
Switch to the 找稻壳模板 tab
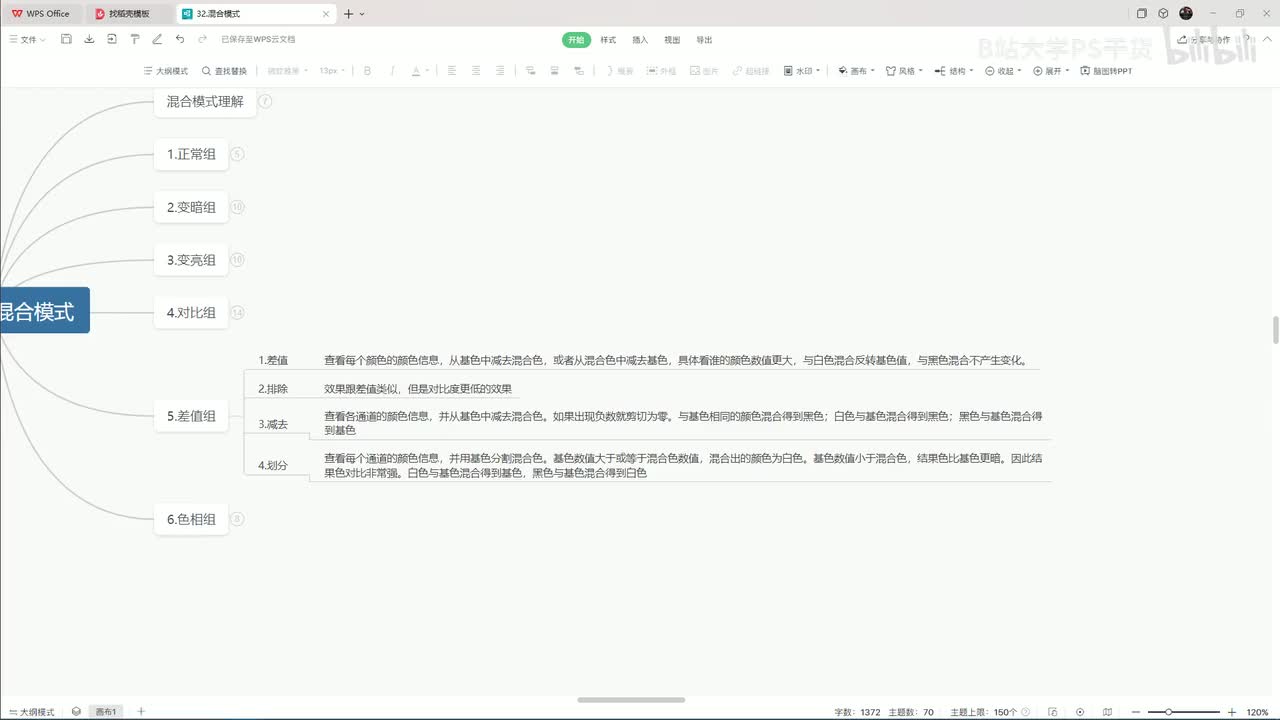(130, 14)
